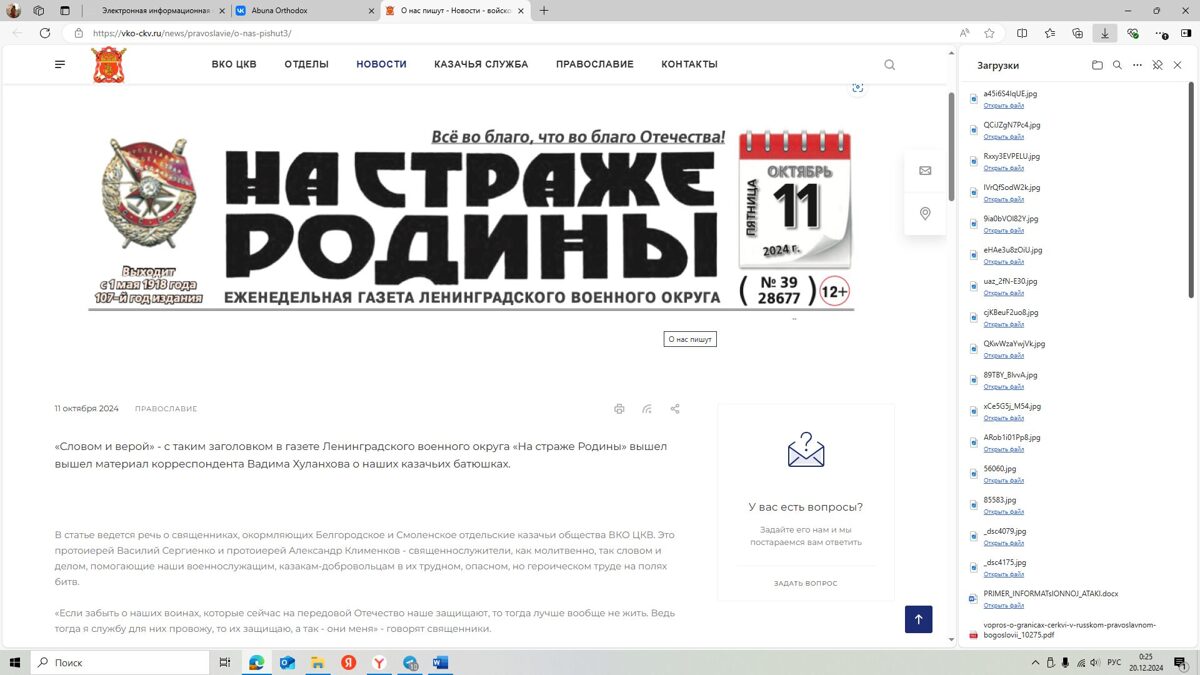1200x675 pixels.
Task: Click ПРАВОСЛАВИЕ category tag under date
Action: click(166, 409)
